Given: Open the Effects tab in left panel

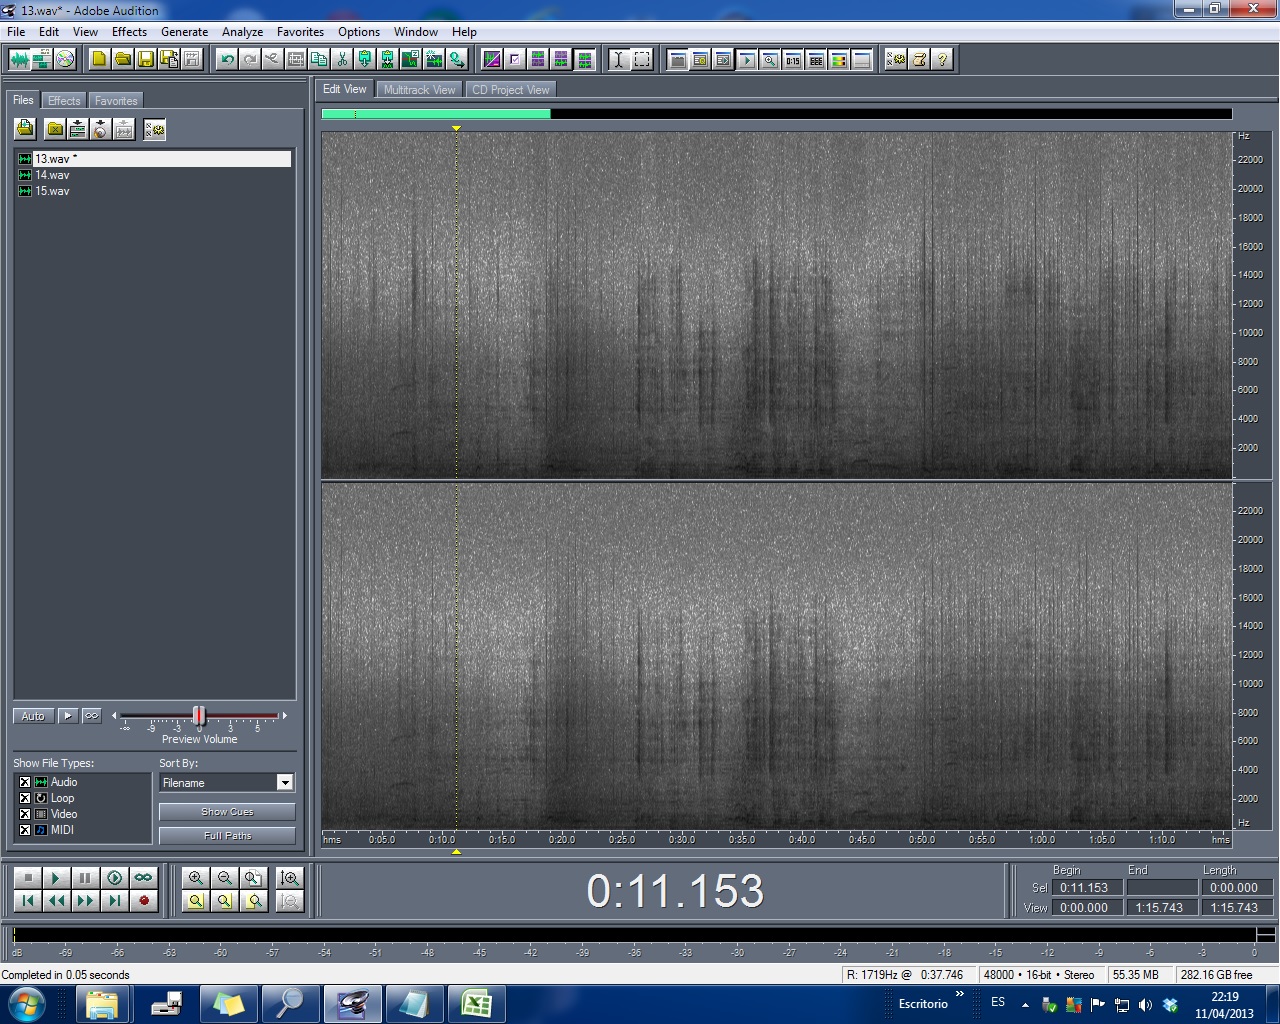Looking at the screenshot, I should click(x=64, y=101).
